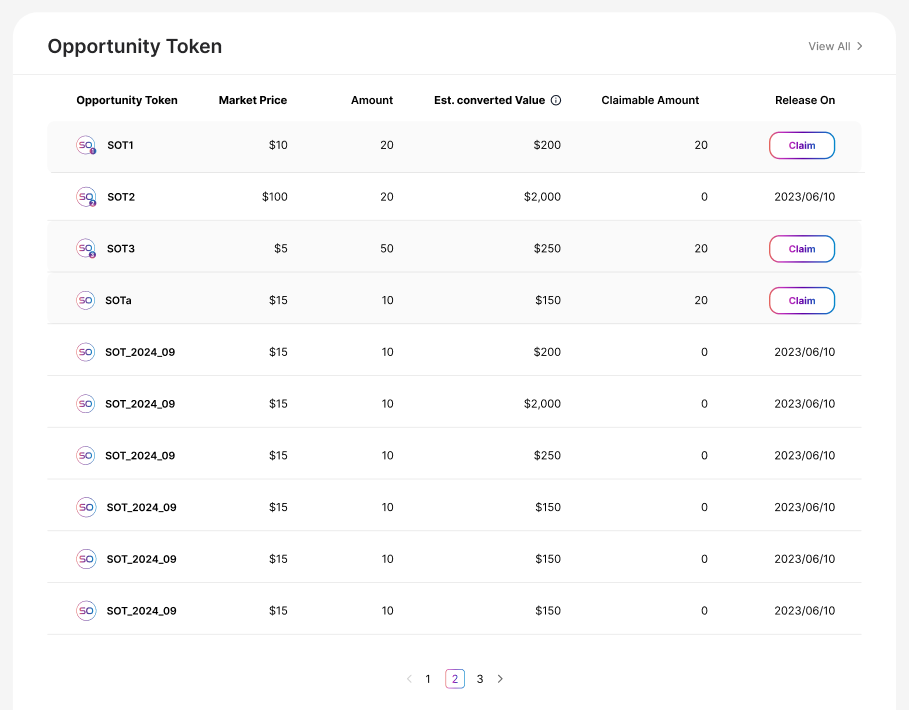Claim the SOT1 tokens
The image size is (909, 710).
click(801, 145)
